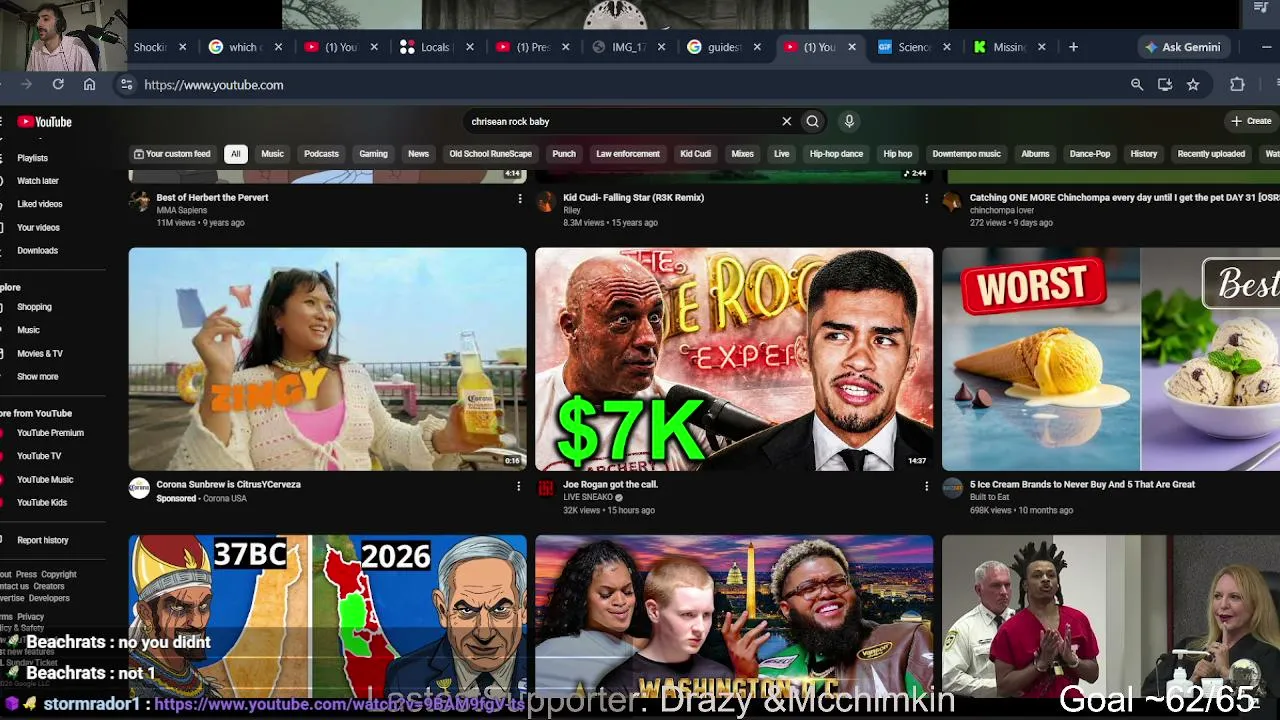Select the Old School RuneScape chip

pos(490,154)
